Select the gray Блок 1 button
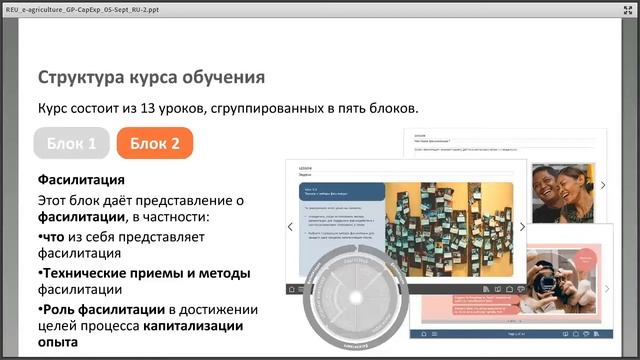This screenshot has width=640, height=360. (x=71, y=143)
